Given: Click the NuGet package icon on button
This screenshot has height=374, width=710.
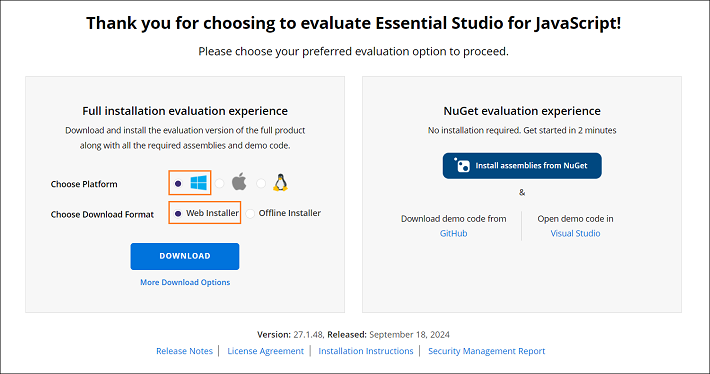Looking at the screenshot, I should (462, 166).
